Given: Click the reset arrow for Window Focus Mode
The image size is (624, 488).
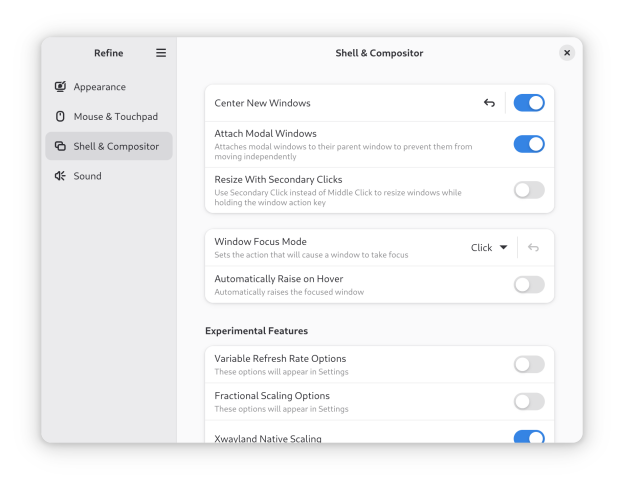Looking at the screenshot, I should (x=533, y=248).
